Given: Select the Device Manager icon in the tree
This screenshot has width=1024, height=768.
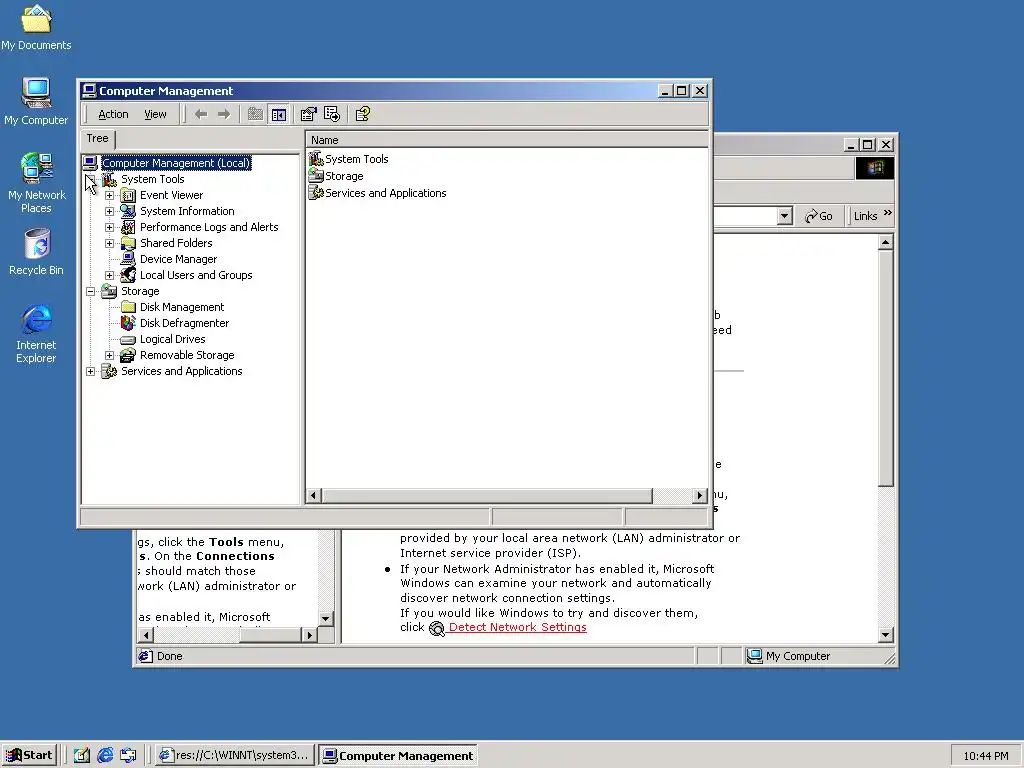Looking at the screenshot, I should pyautogui.click(x=129, y=259).
